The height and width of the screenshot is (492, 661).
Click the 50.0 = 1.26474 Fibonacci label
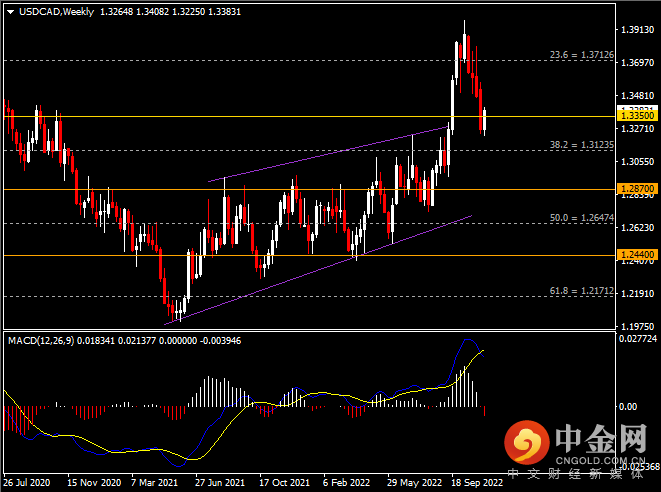point(581,218)
